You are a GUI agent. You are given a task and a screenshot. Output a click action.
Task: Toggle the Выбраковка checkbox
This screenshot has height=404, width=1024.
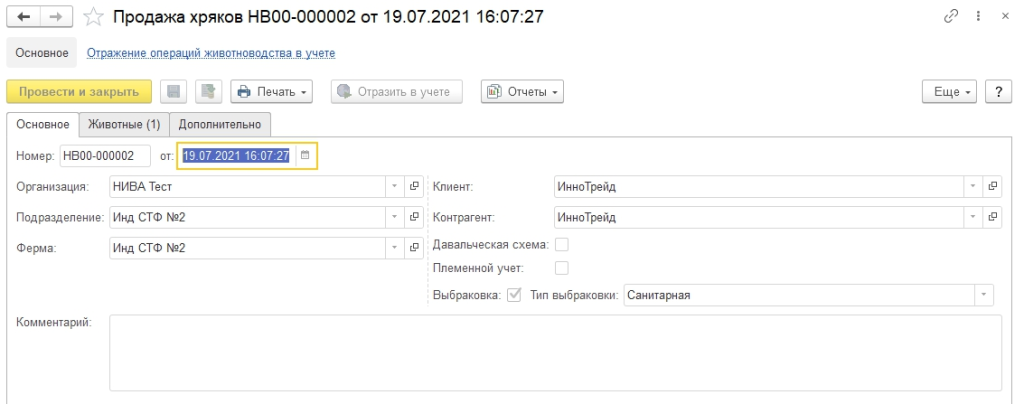click(x=514, y=295)
